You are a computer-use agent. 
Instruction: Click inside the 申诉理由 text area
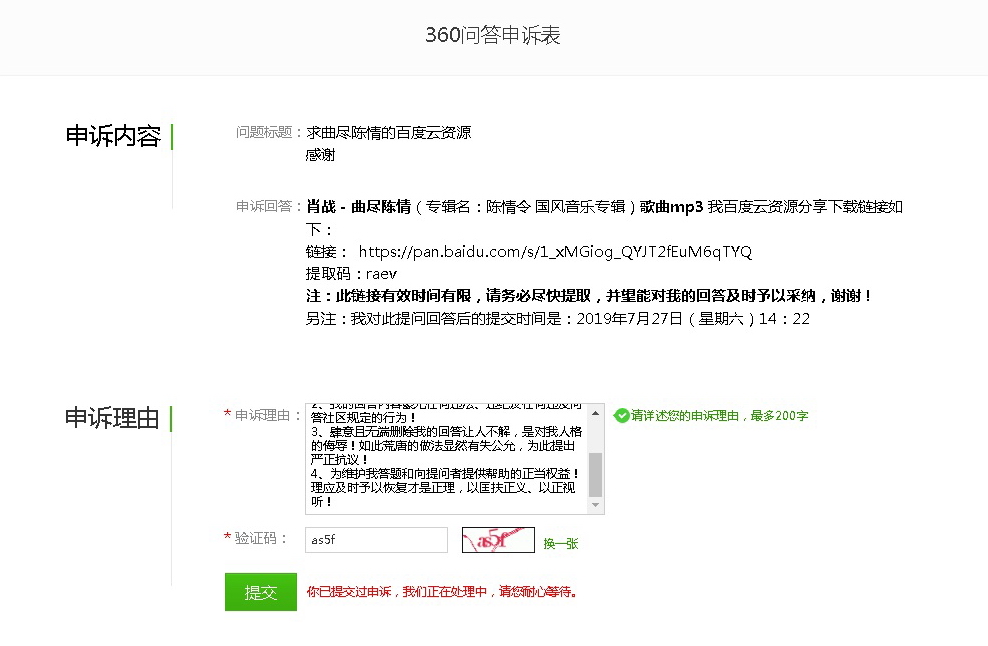coord(447,459)
